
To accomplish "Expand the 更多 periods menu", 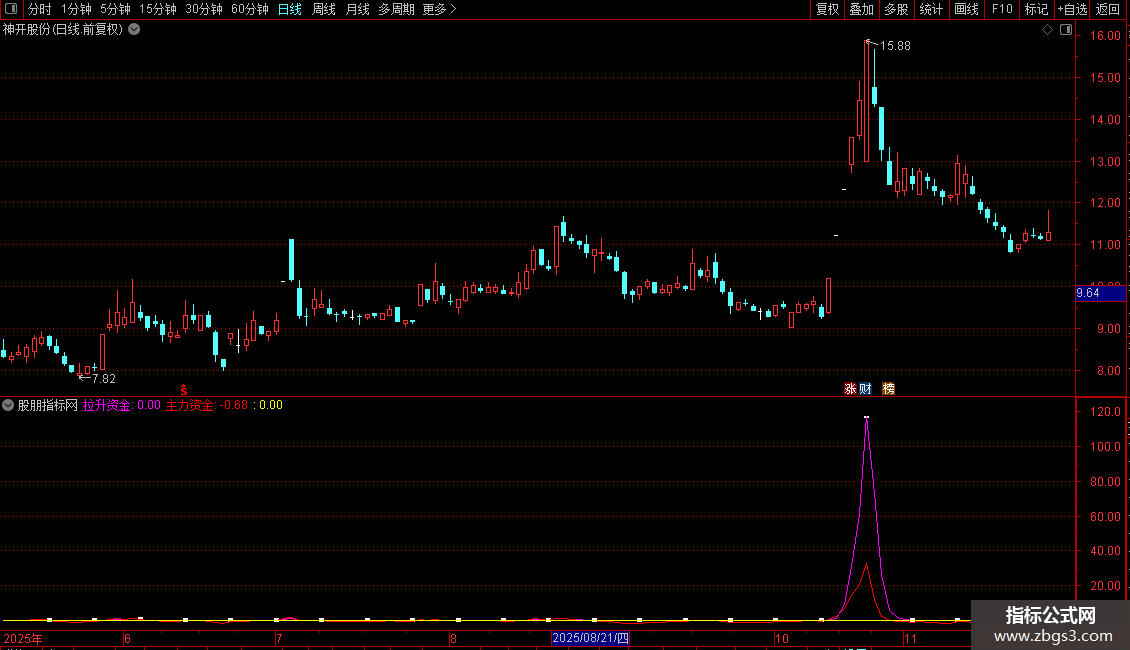I will point(439,9).
